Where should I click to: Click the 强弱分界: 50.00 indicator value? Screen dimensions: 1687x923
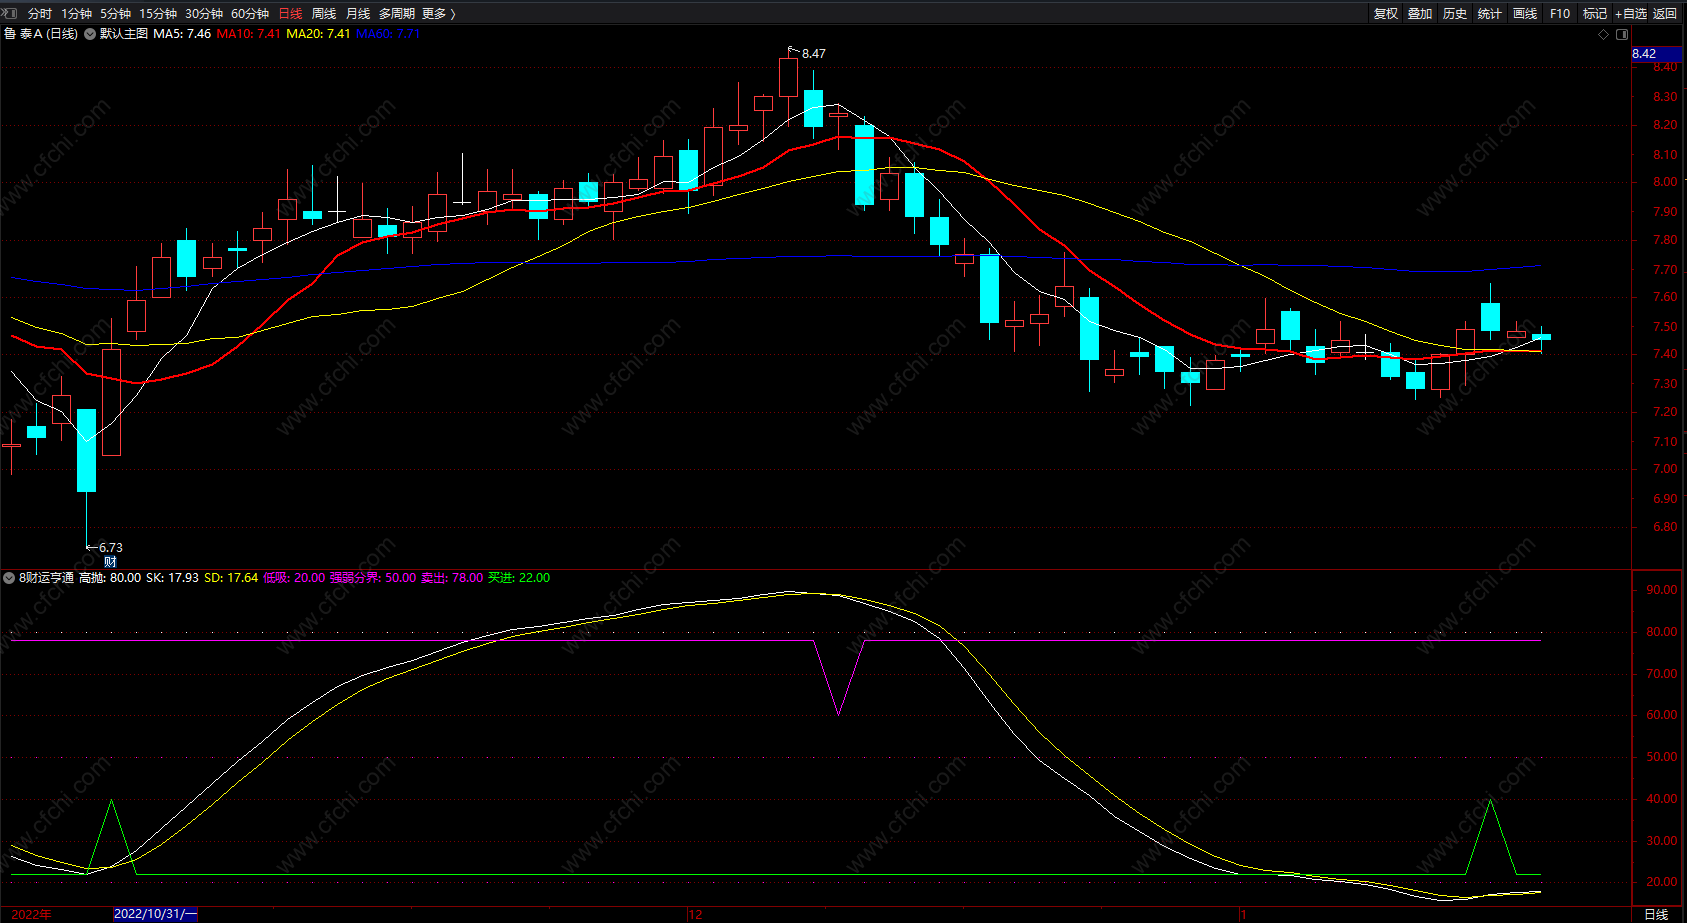tap(373, 578)
